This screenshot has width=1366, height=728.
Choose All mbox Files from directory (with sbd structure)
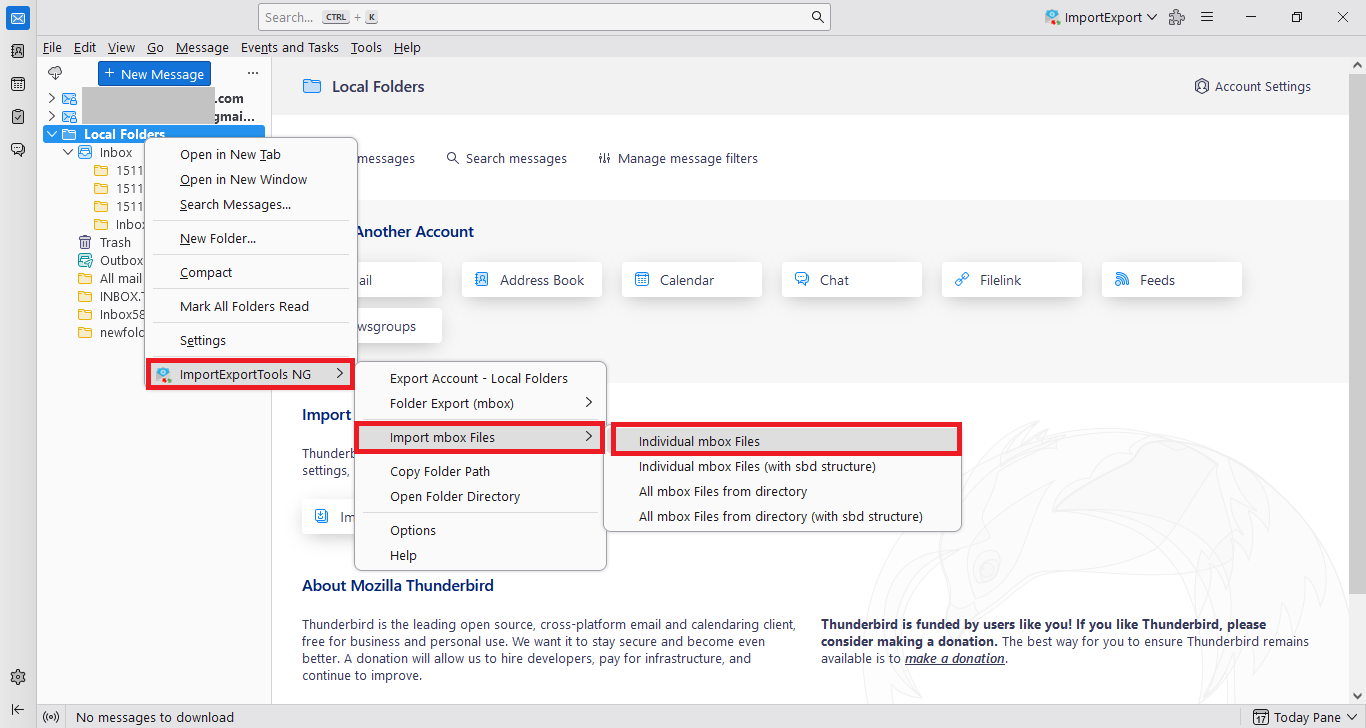coord(783,516)
